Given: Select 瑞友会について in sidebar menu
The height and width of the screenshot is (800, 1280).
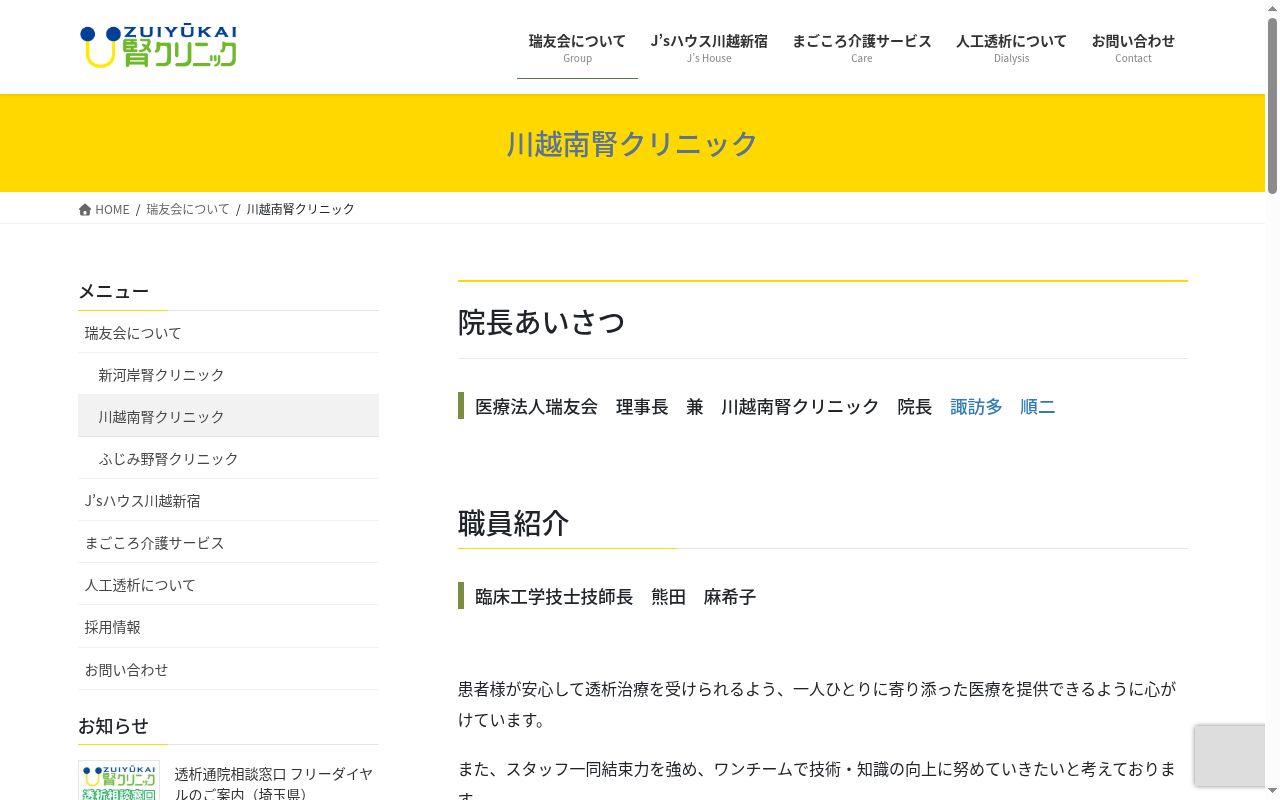Looking at the screenshot, I should [x=228, y=332].
